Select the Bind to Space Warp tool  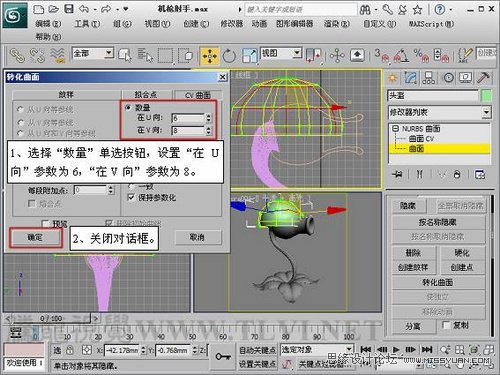pos(57,55)
